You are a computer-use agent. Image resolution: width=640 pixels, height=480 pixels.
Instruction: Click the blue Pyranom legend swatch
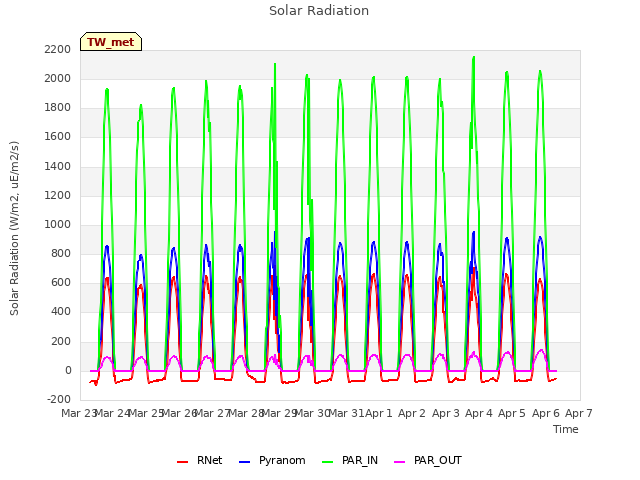tap(244, 462)
